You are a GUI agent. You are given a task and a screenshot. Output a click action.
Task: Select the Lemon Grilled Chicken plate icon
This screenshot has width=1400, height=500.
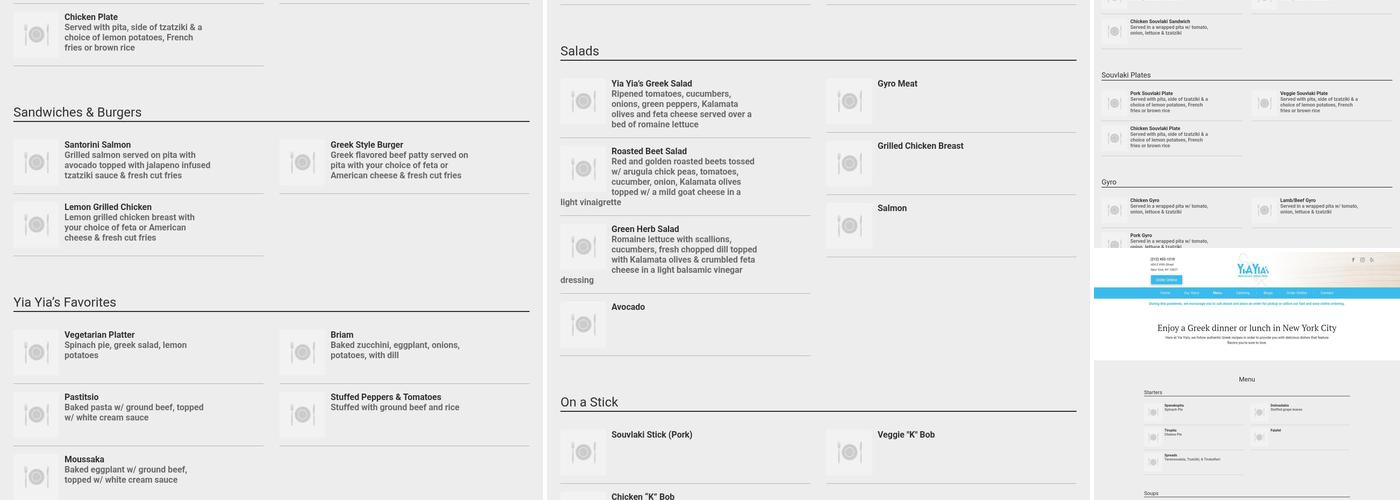(x=36, y=224)
